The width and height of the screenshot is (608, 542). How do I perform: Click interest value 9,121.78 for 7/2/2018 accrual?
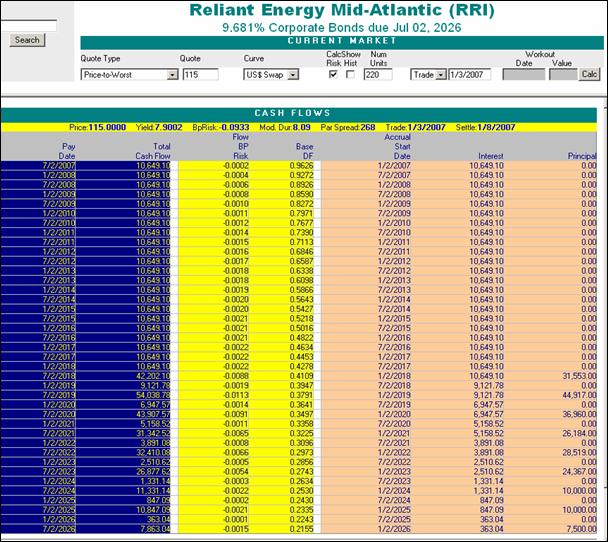(x=488, y=385)
